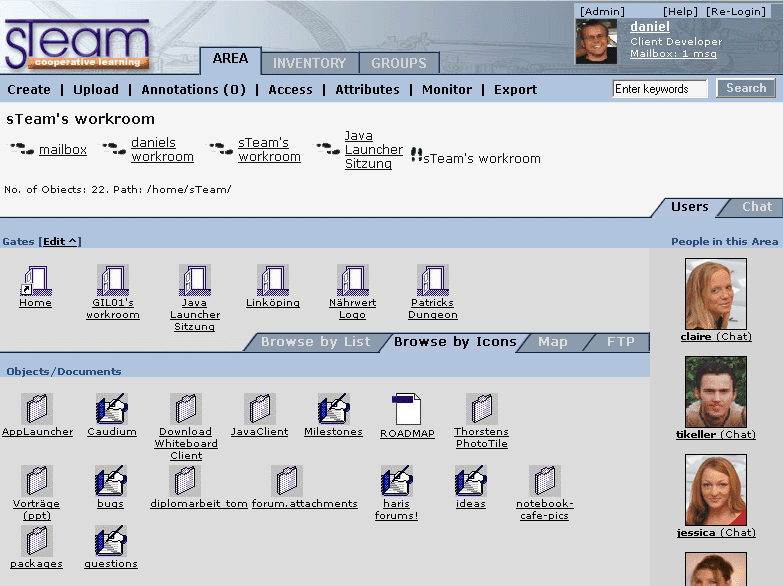783x586 pixels.
Task: Open the AppLauncher folder icon
Action: (x=37, y=409)
